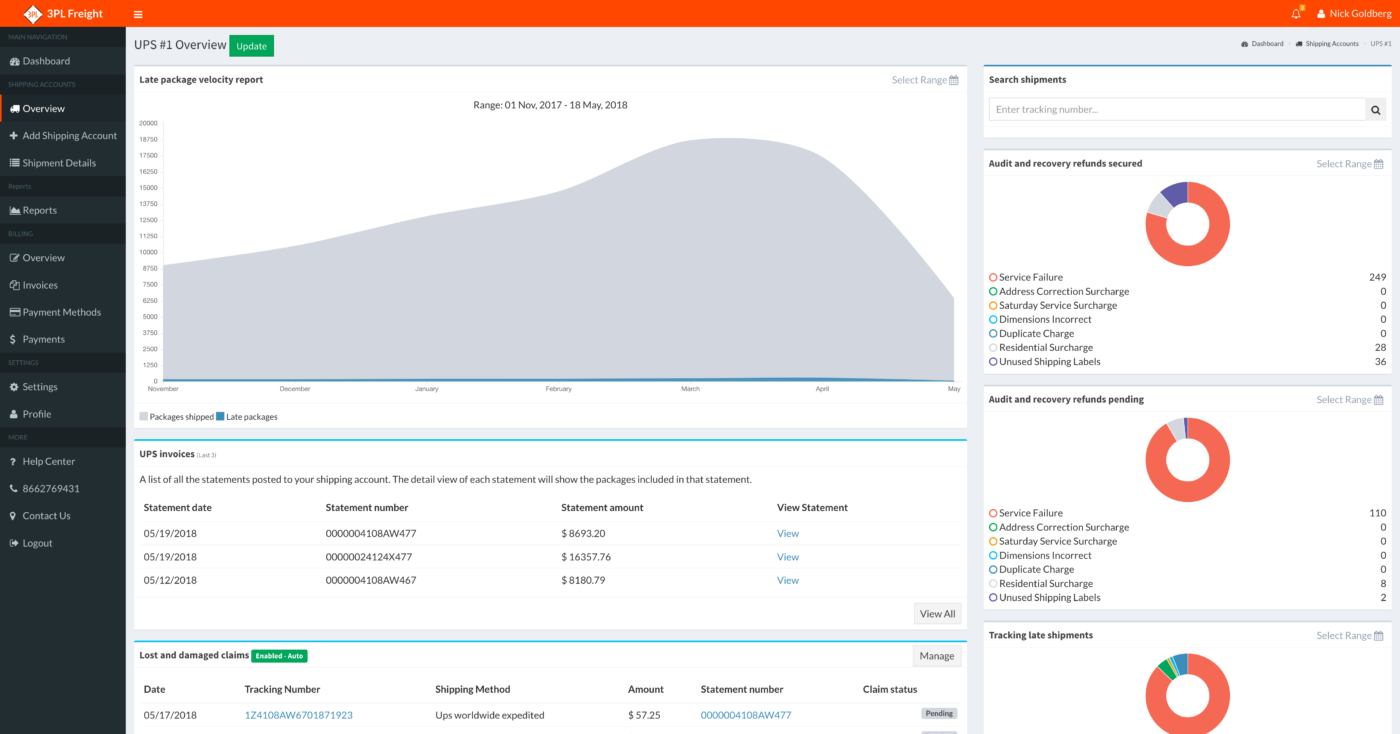The width and height of the screenshot is (1400, 734).
Task: Toggle Duplicate Charge in refunds pending legend
Action: tap(1031, 570)
